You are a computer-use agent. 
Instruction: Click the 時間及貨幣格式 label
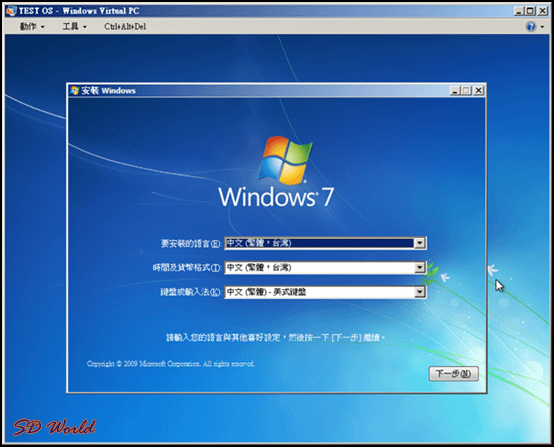point(187,267)
